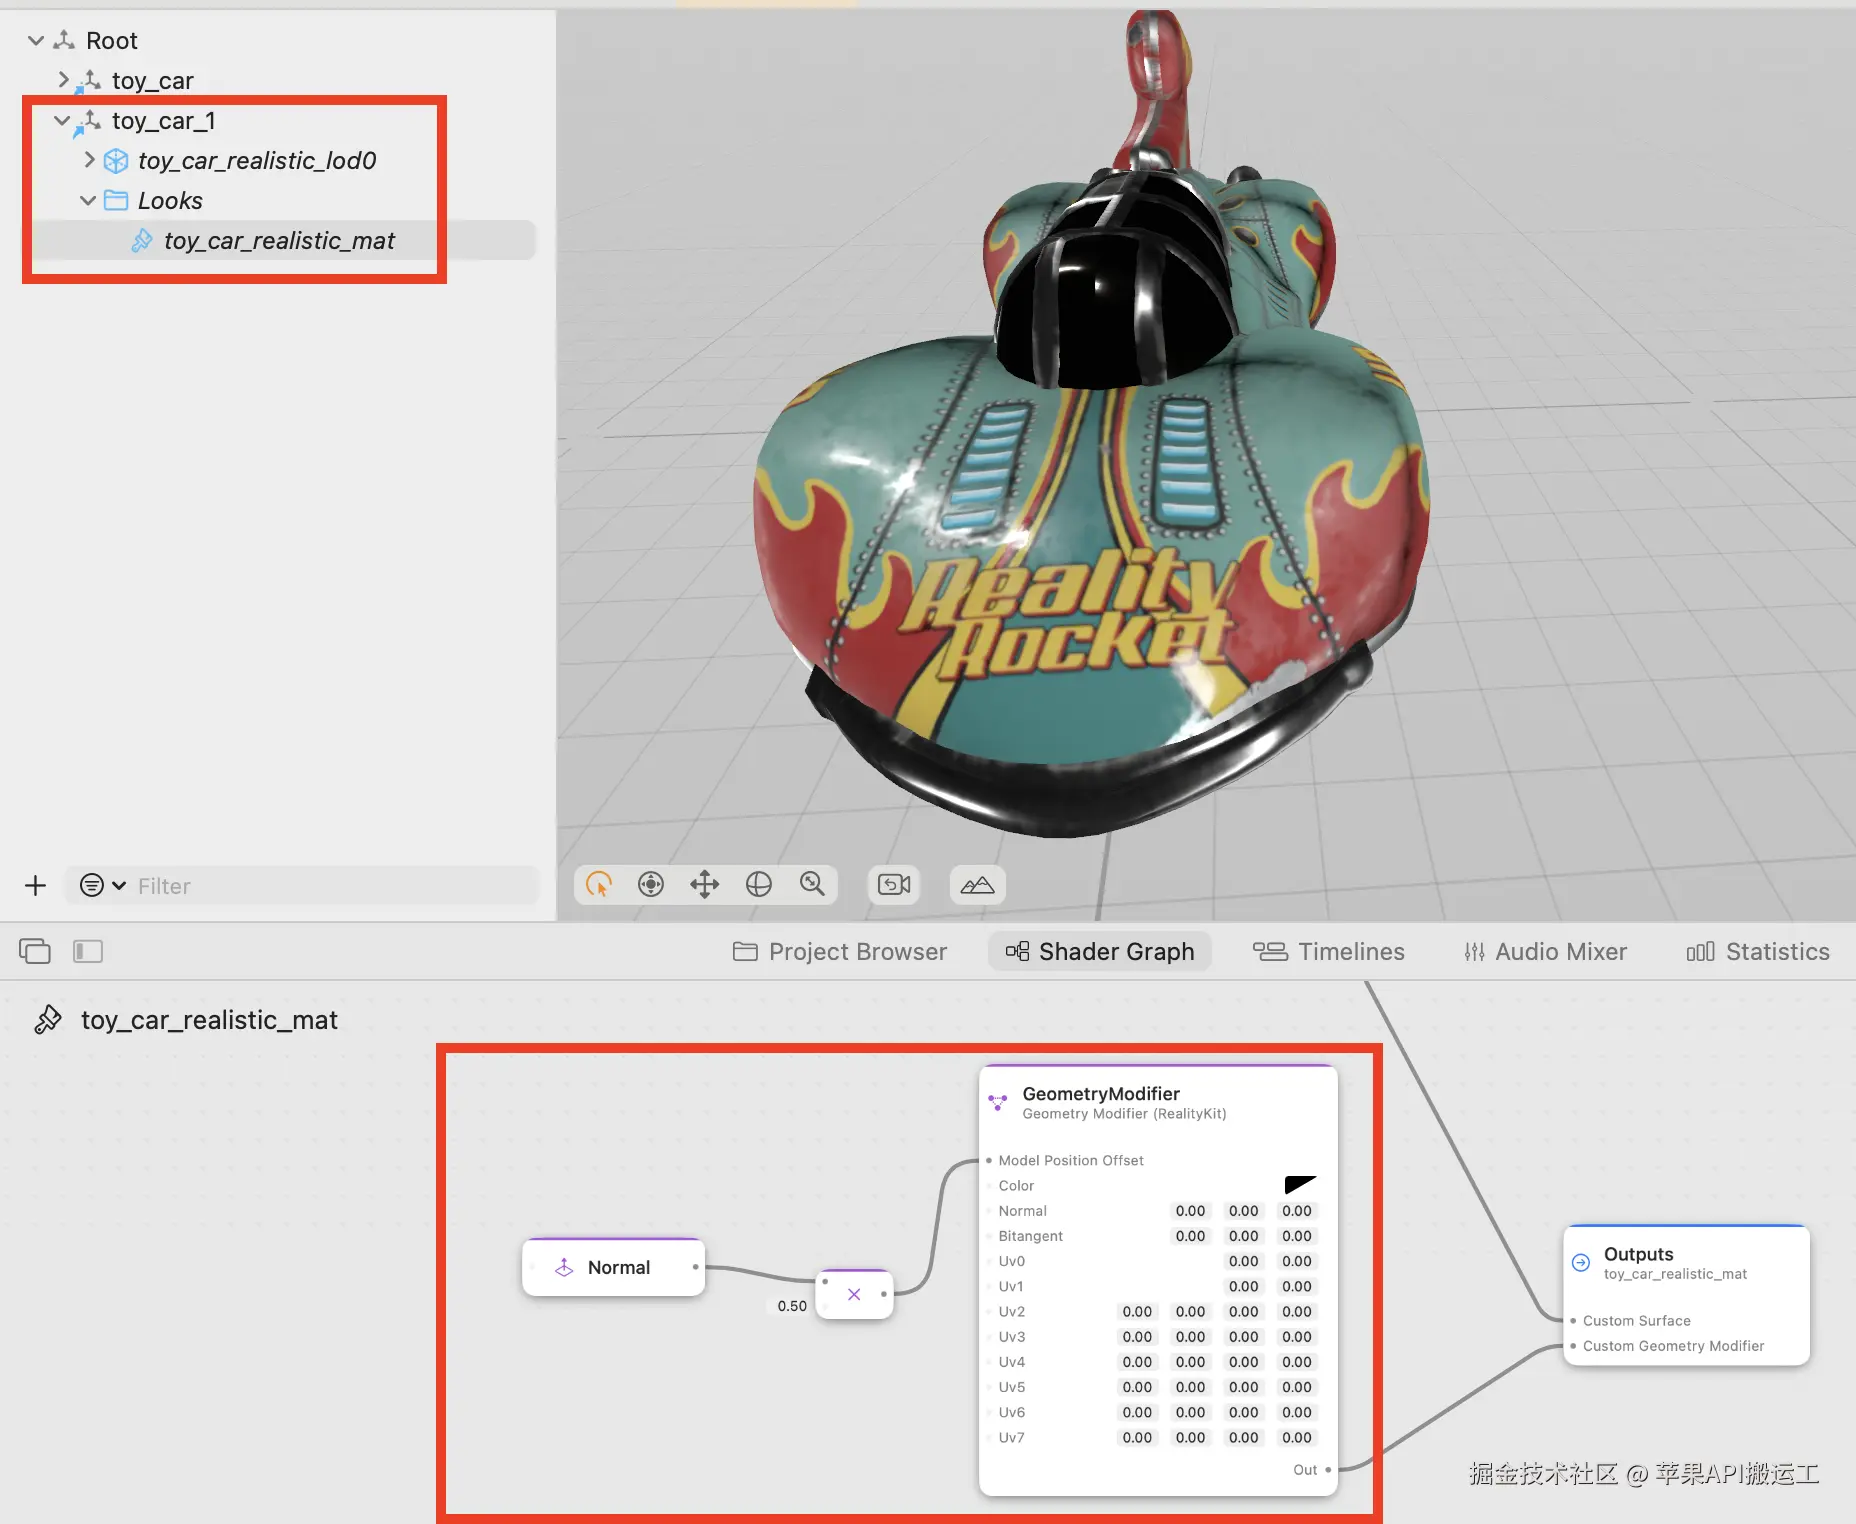Click the last Uv0 value field
Image resolution: width=1856 pixels, height=1524 pixels.
(1297, 1261)
